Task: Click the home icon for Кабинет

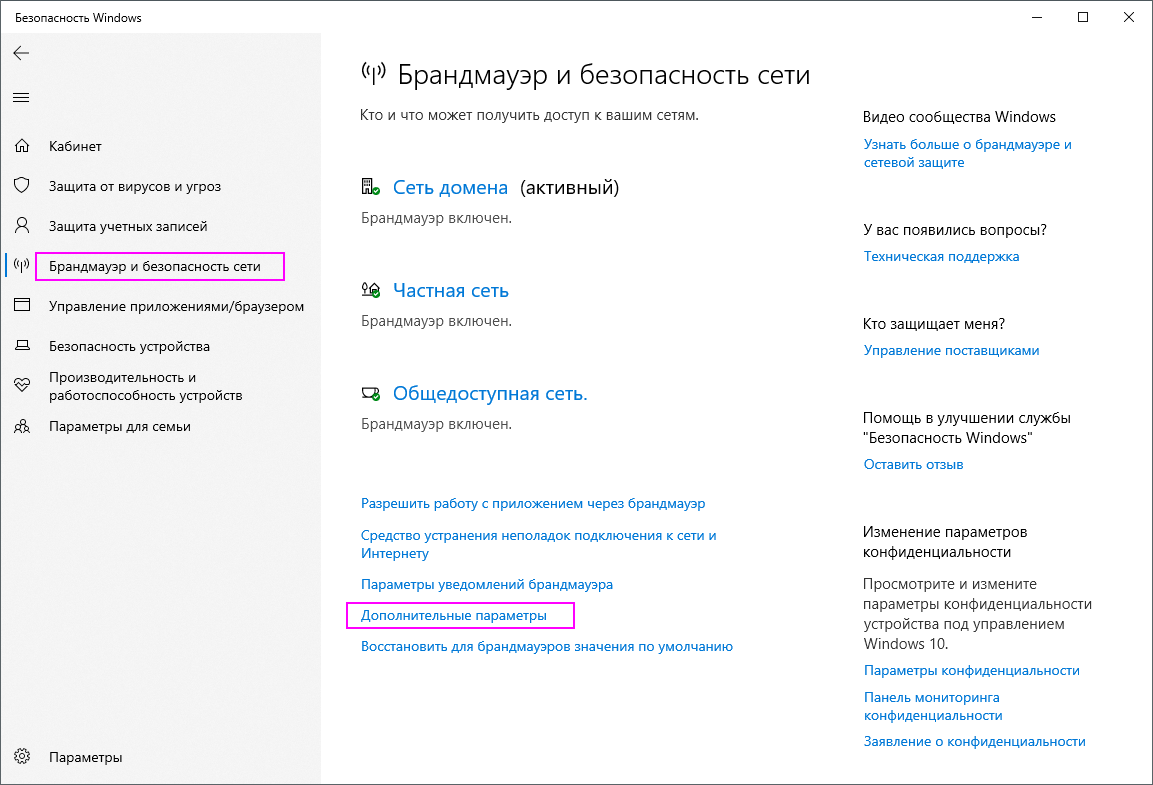Action: [22, 146]
